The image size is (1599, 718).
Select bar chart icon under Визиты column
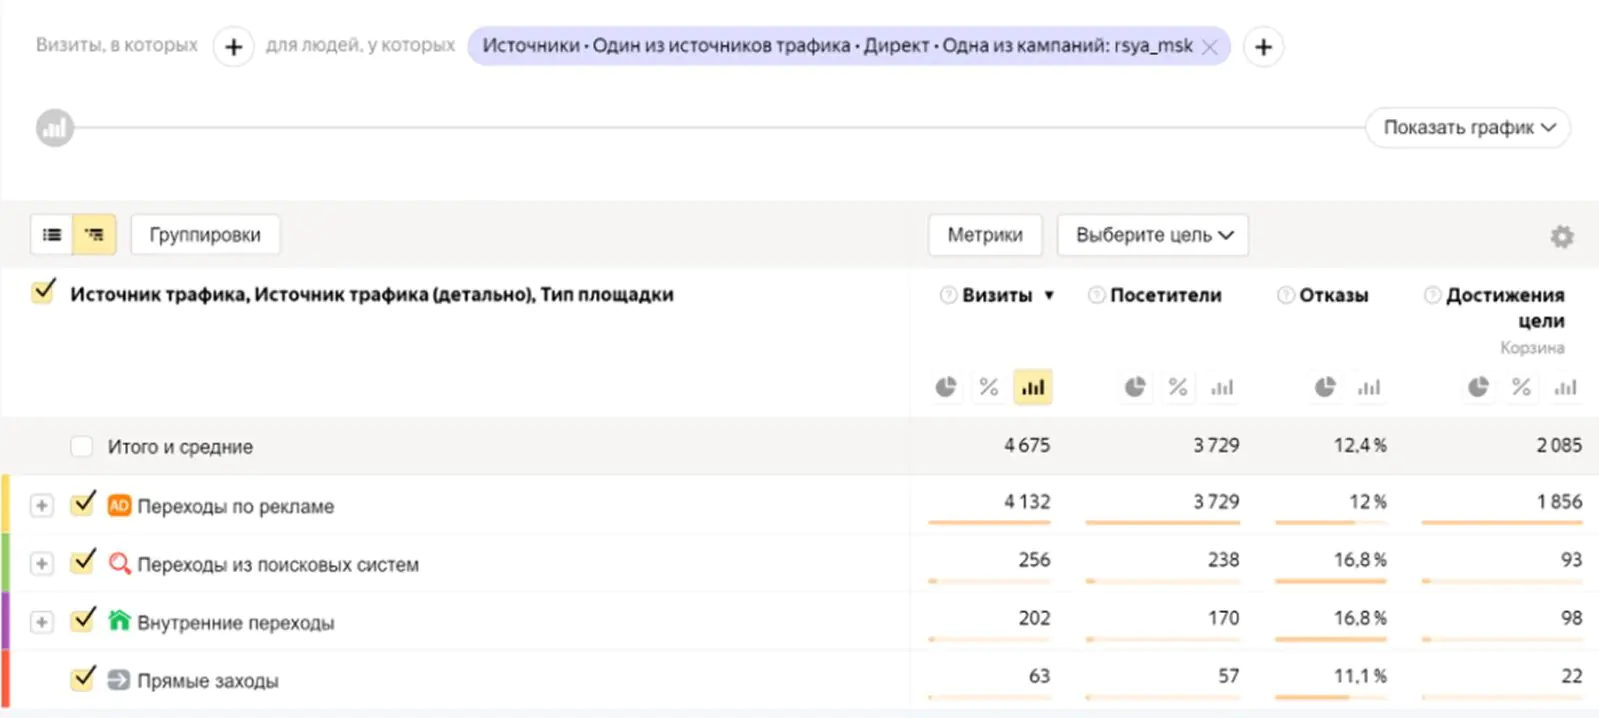(1033, 387)
